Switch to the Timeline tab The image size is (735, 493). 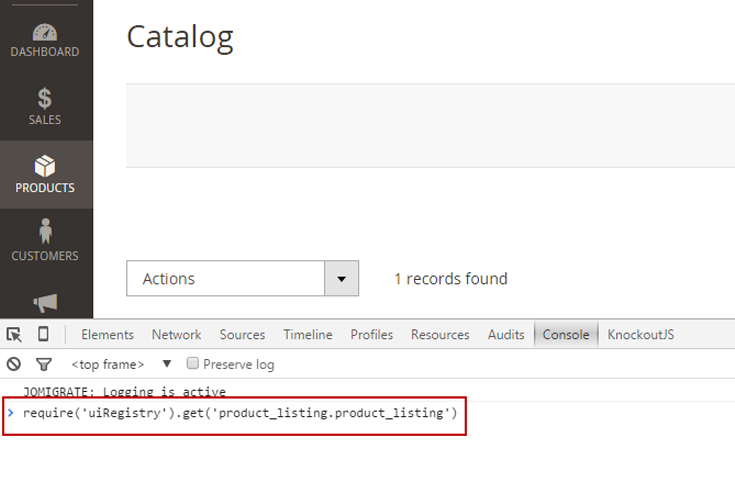[308, 335]
